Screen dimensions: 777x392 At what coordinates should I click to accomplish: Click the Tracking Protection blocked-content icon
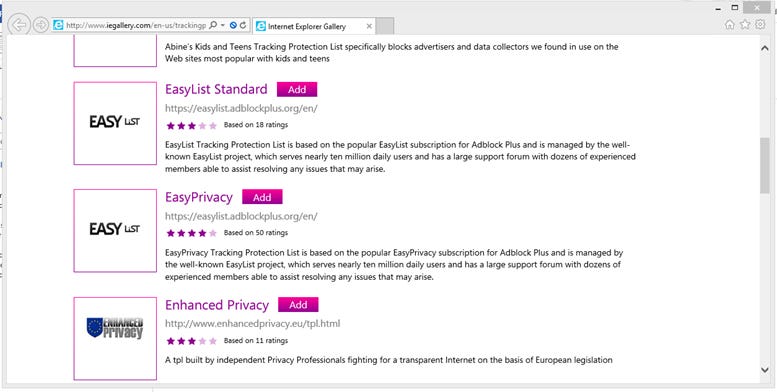(233, 25)
